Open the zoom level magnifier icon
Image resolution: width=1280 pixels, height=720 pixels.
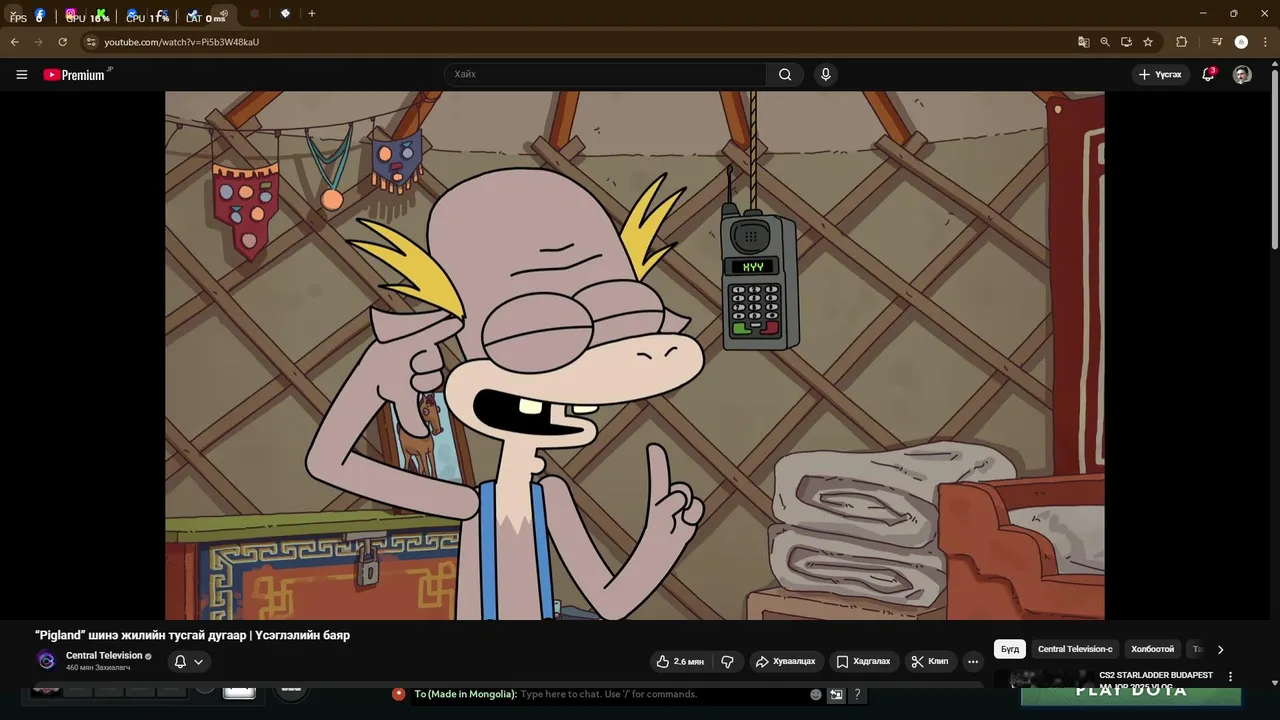point(1105,42)
